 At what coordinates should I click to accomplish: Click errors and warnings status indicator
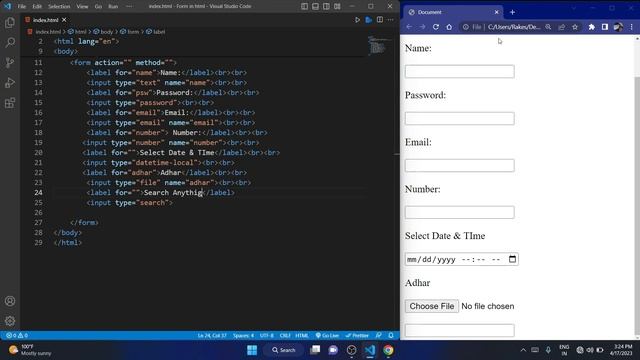[x=17, y=336]
